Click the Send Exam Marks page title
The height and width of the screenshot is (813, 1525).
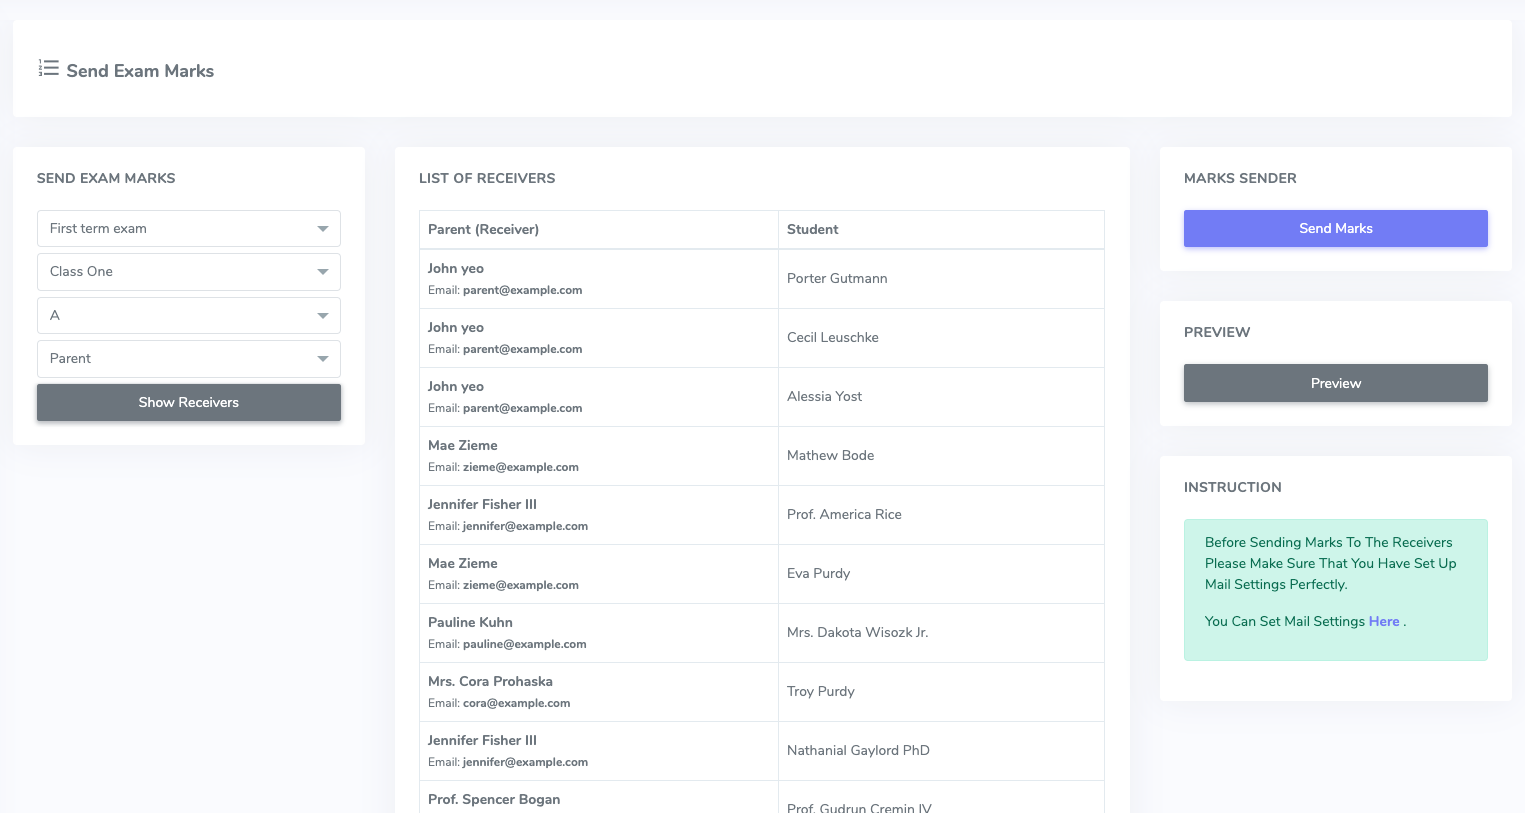point(140,71)
